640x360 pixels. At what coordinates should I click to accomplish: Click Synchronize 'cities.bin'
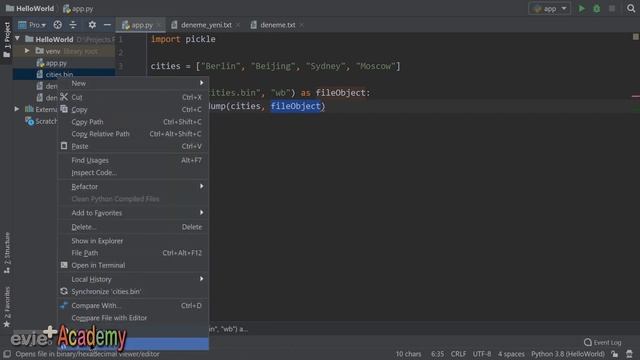133,291
